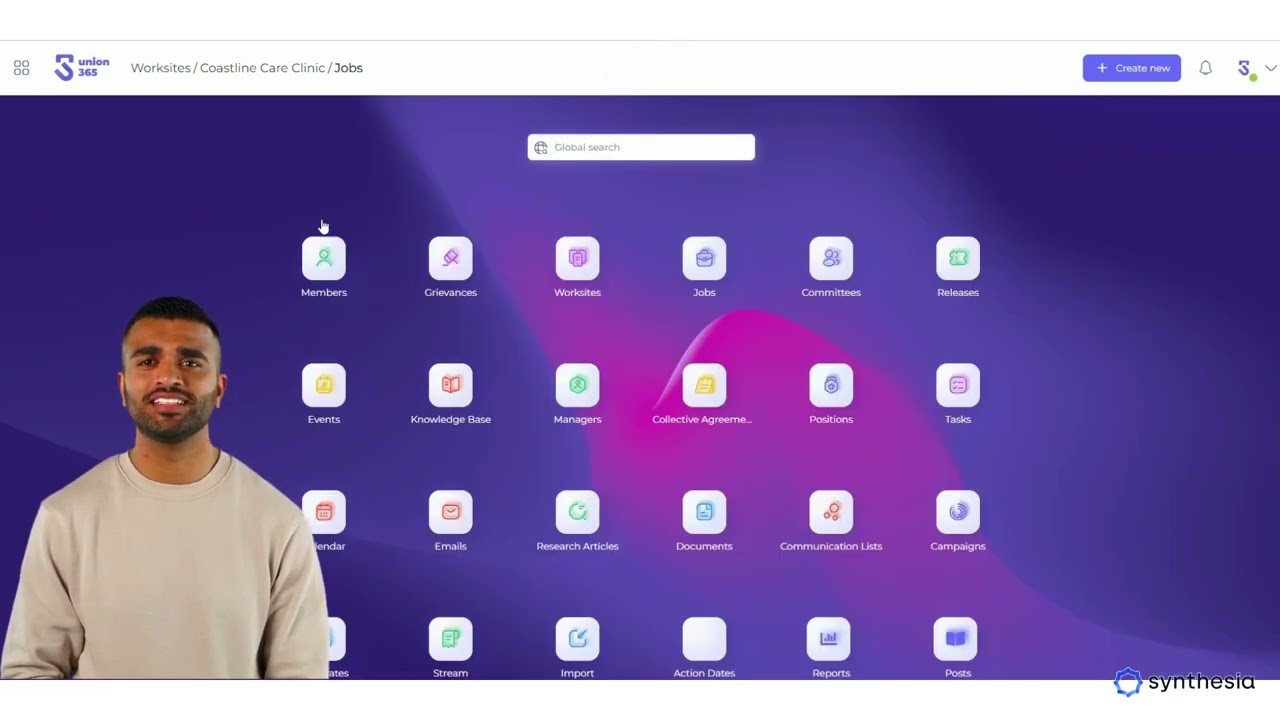
Task: Open the Events app
Action: (x=324, y=386)
